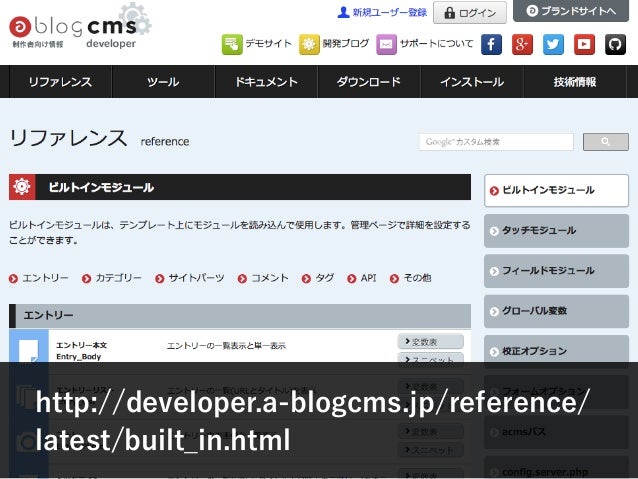Open the デモサイト link text
This screenshot has width=638, height=479.
tap(268, 44)
